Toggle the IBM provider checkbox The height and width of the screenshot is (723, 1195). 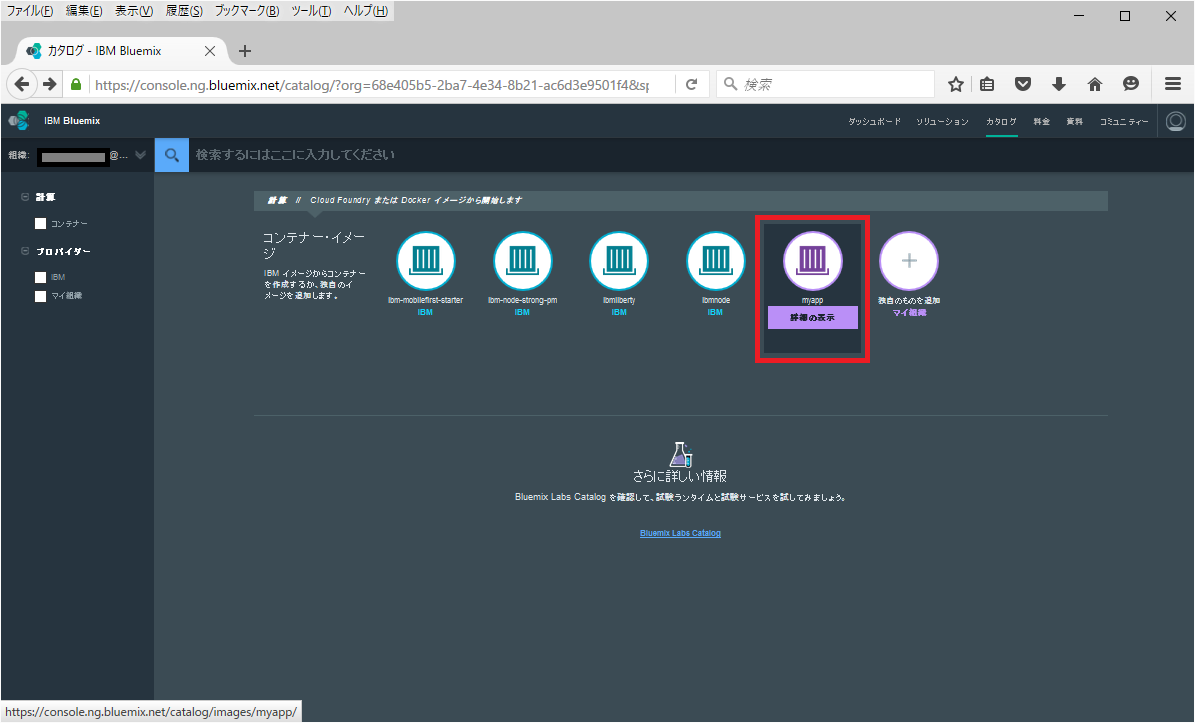[x=40, y=277]
